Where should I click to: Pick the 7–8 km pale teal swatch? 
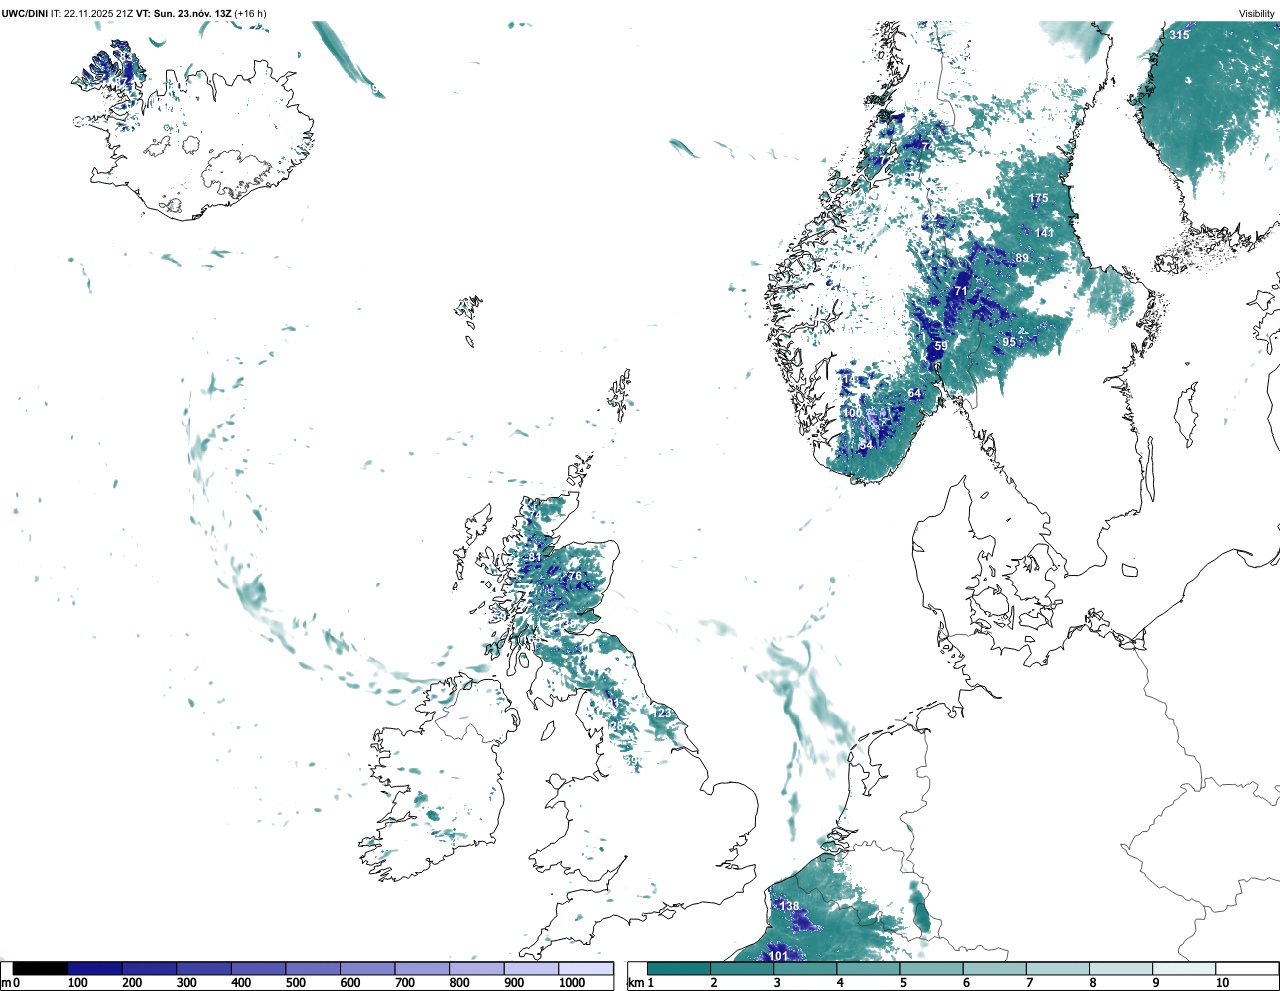1058,968
